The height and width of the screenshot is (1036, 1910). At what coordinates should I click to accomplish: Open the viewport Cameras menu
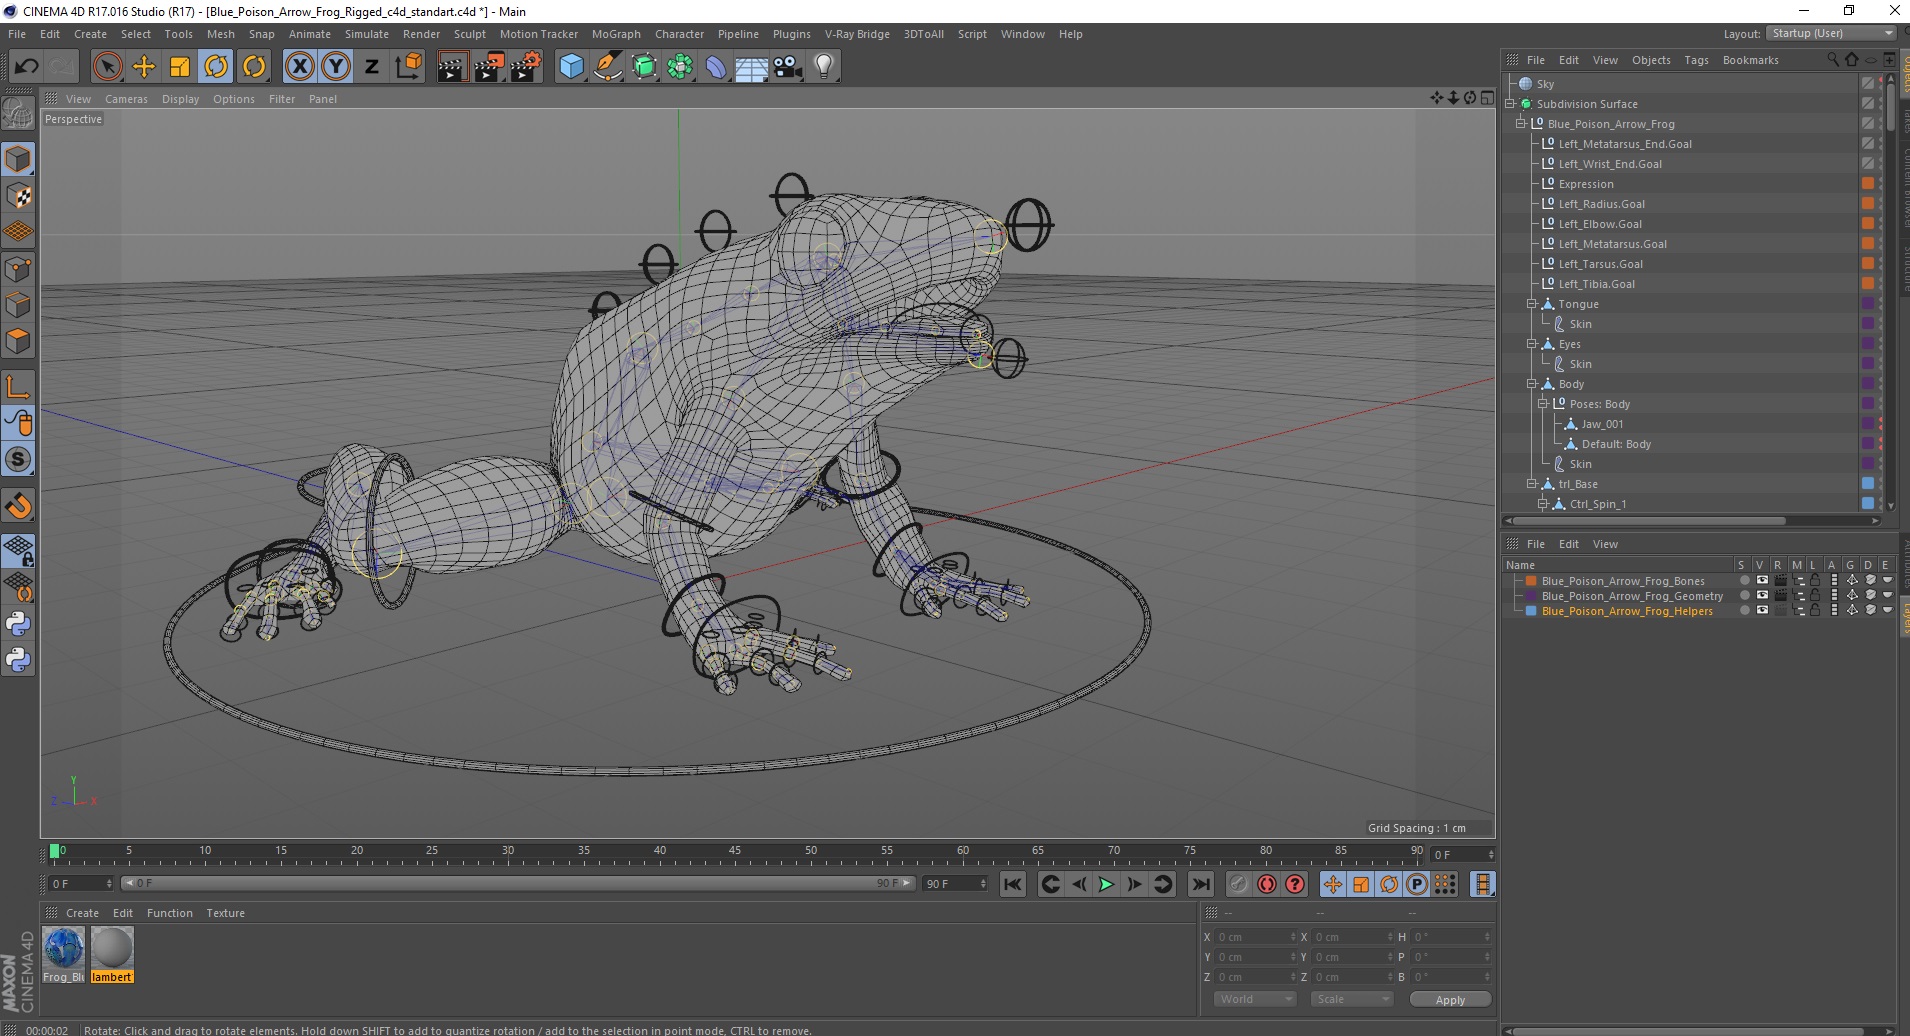point(126,99)
